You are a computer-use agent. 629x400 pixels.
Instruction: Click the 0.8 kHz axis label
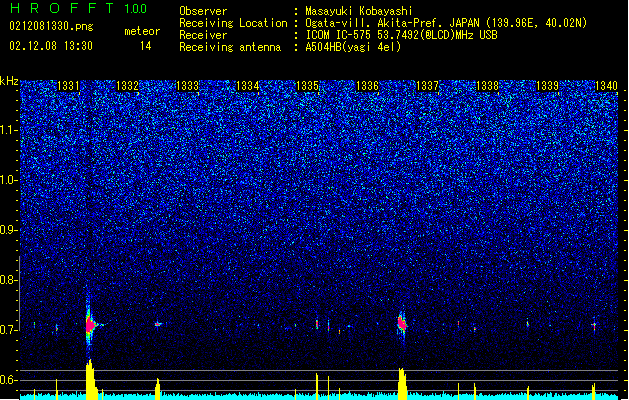tap(9, 280)
